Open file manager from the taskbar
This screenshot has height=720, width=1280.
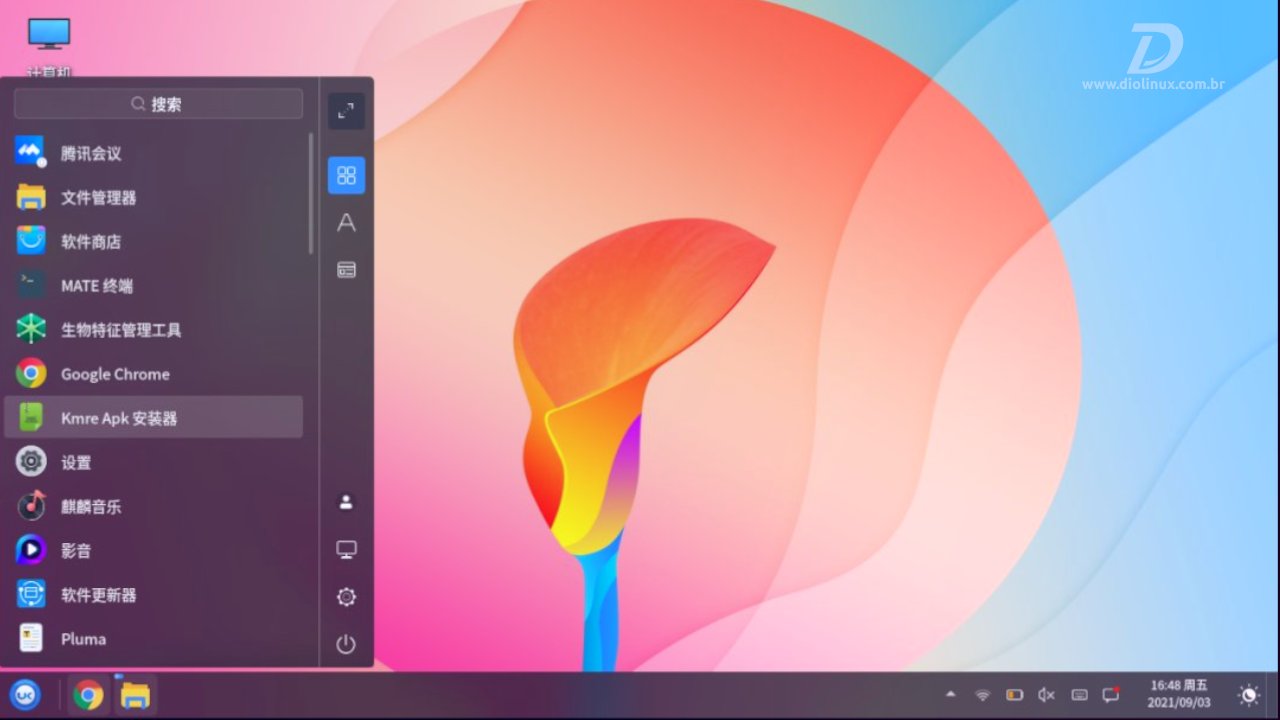point(135,694)
